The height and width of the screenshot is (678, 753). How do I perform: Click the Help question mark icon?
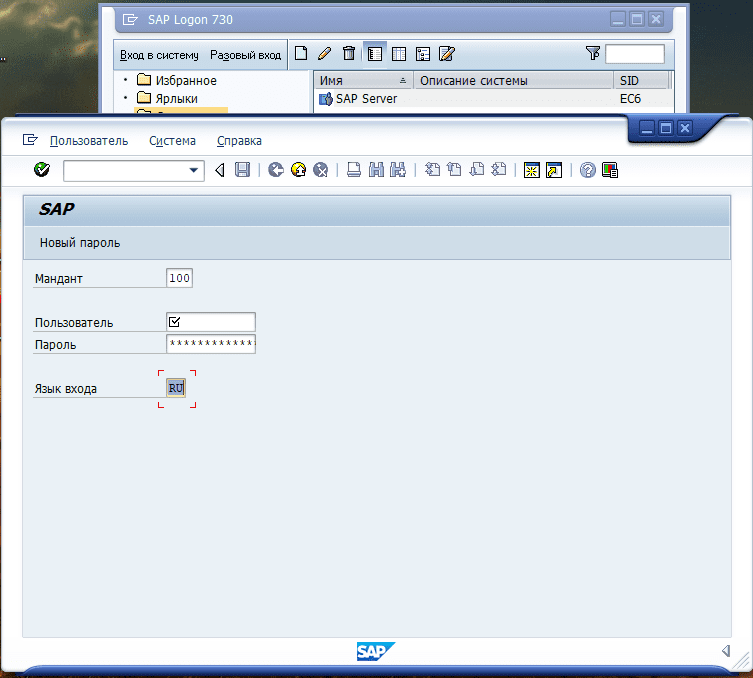click(588, 170)
